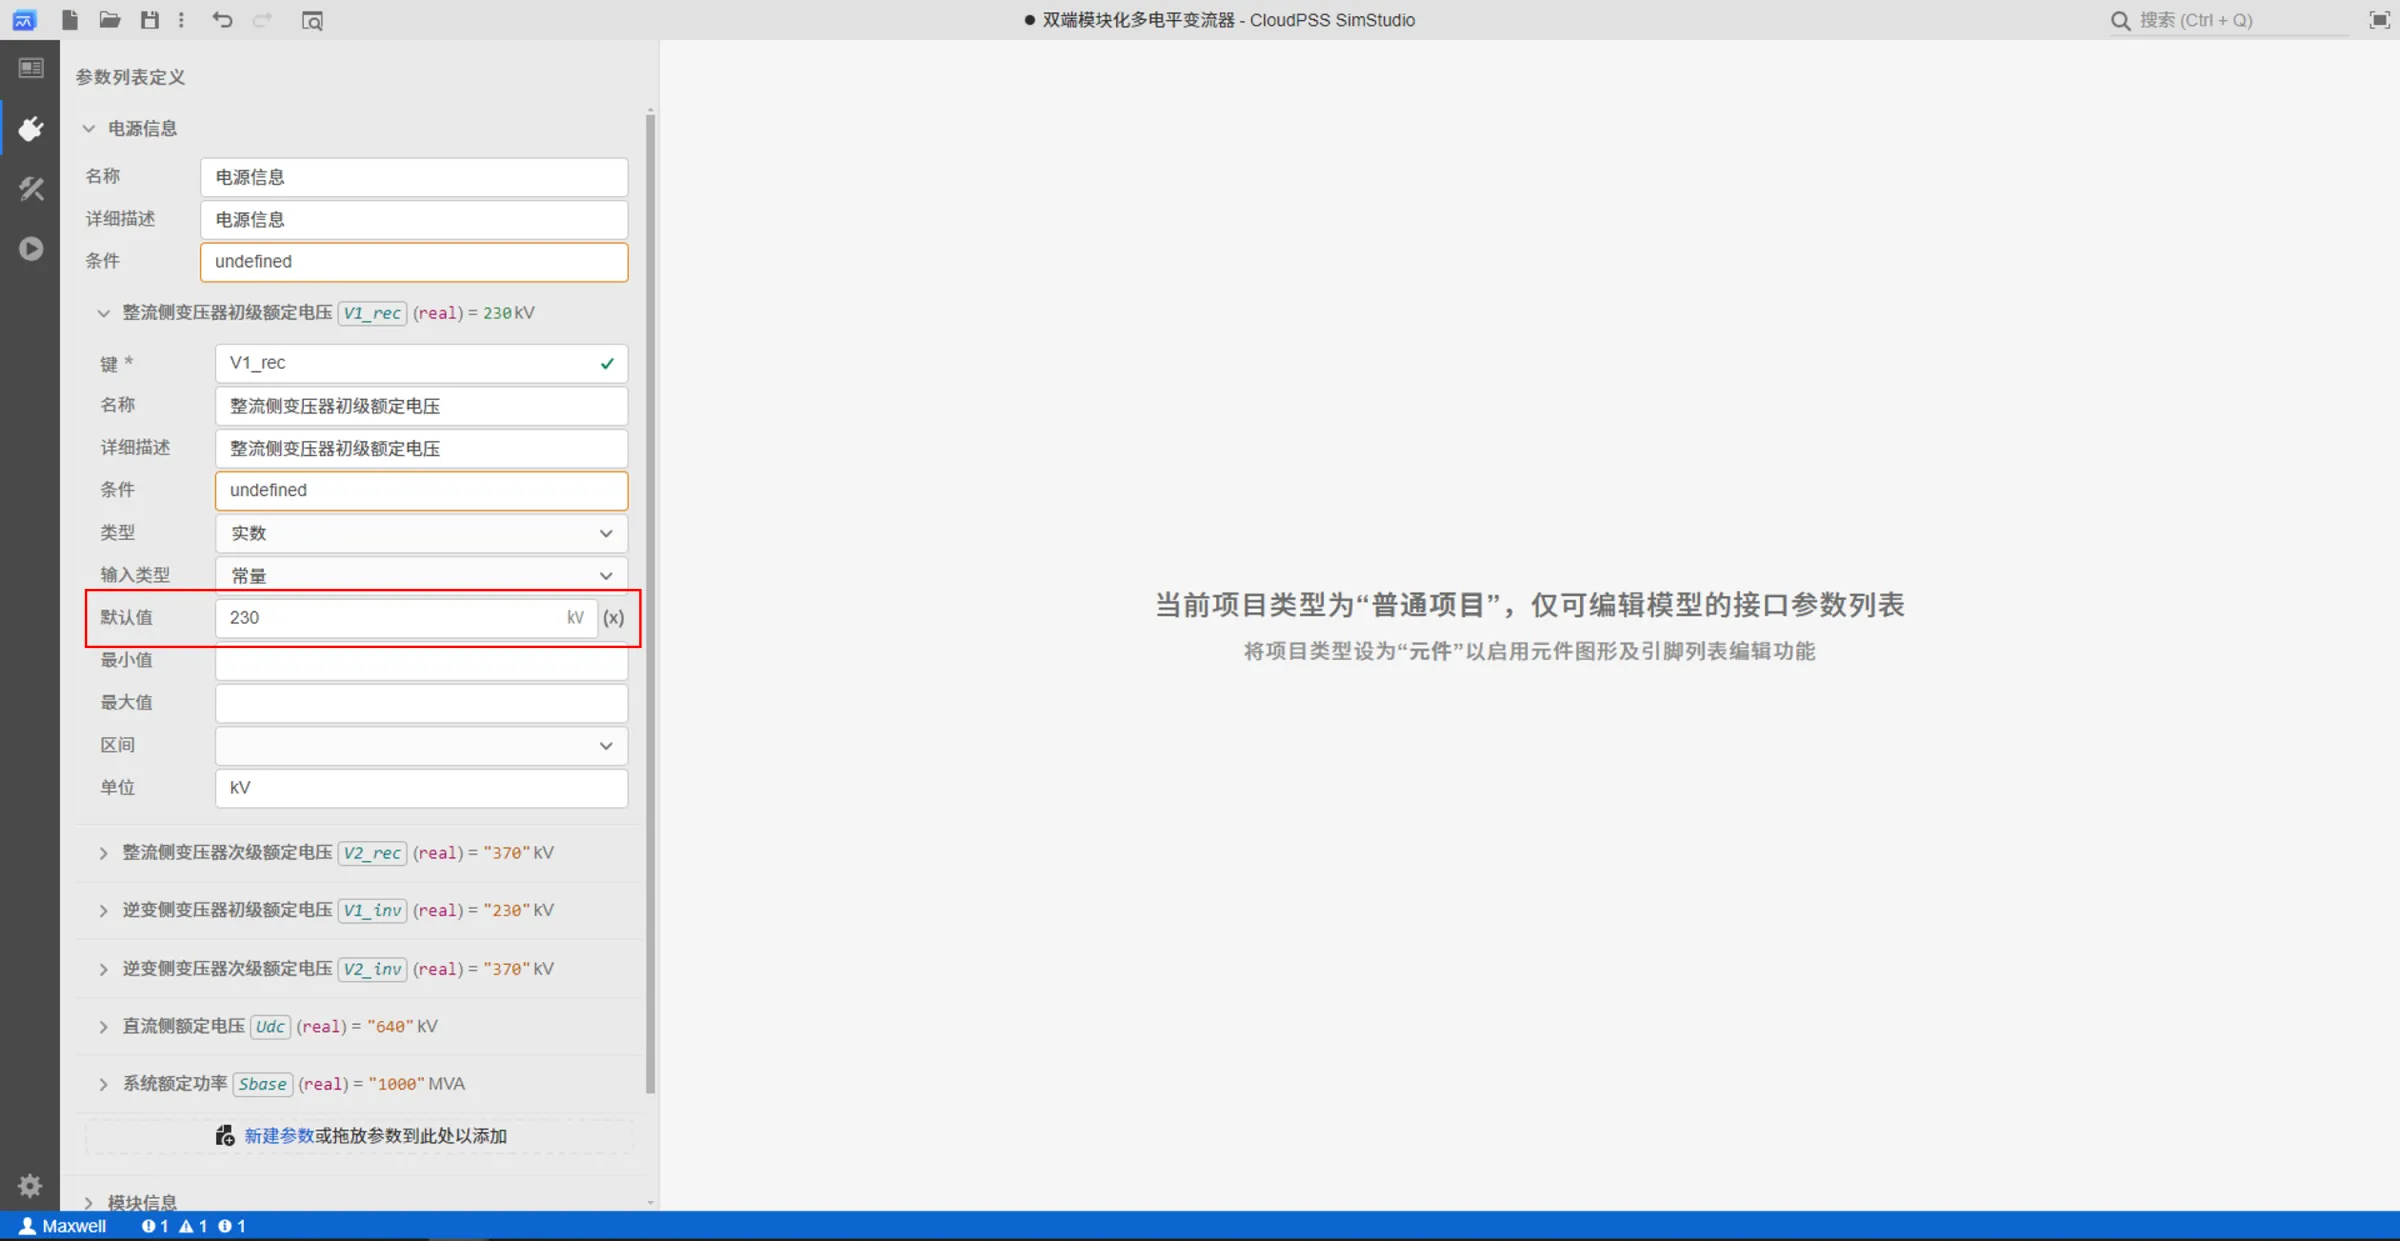Click the 默认值 field with 230
2400x1241 pixels.
[x=406, y=618]
